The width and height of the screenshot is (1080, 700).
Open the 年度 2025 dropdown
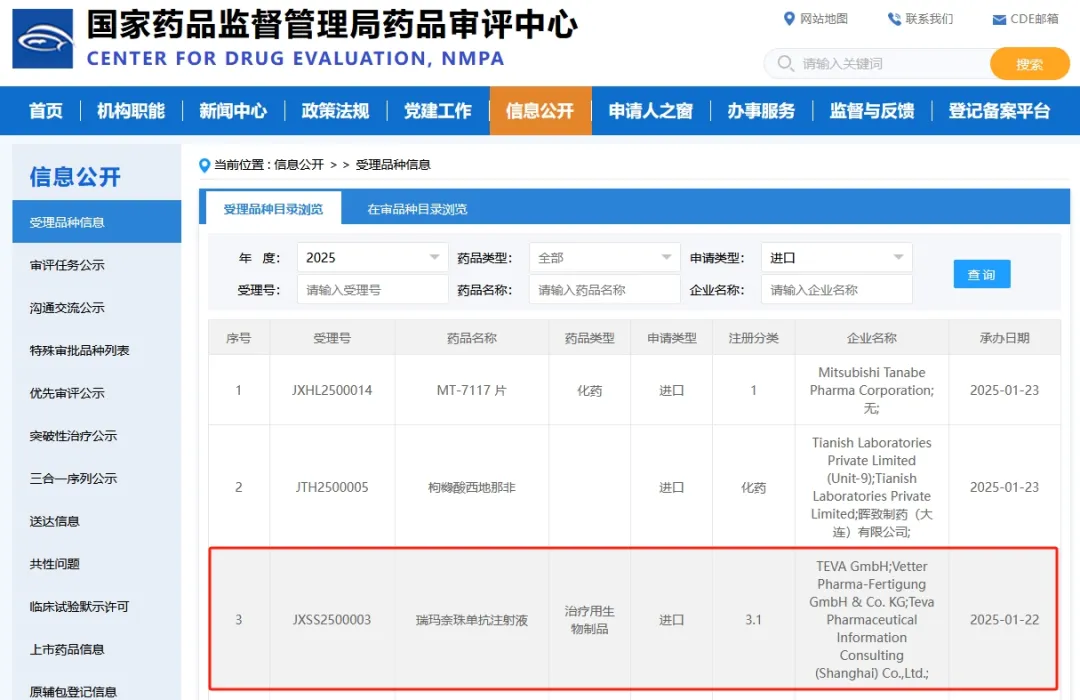coord(372,257)
